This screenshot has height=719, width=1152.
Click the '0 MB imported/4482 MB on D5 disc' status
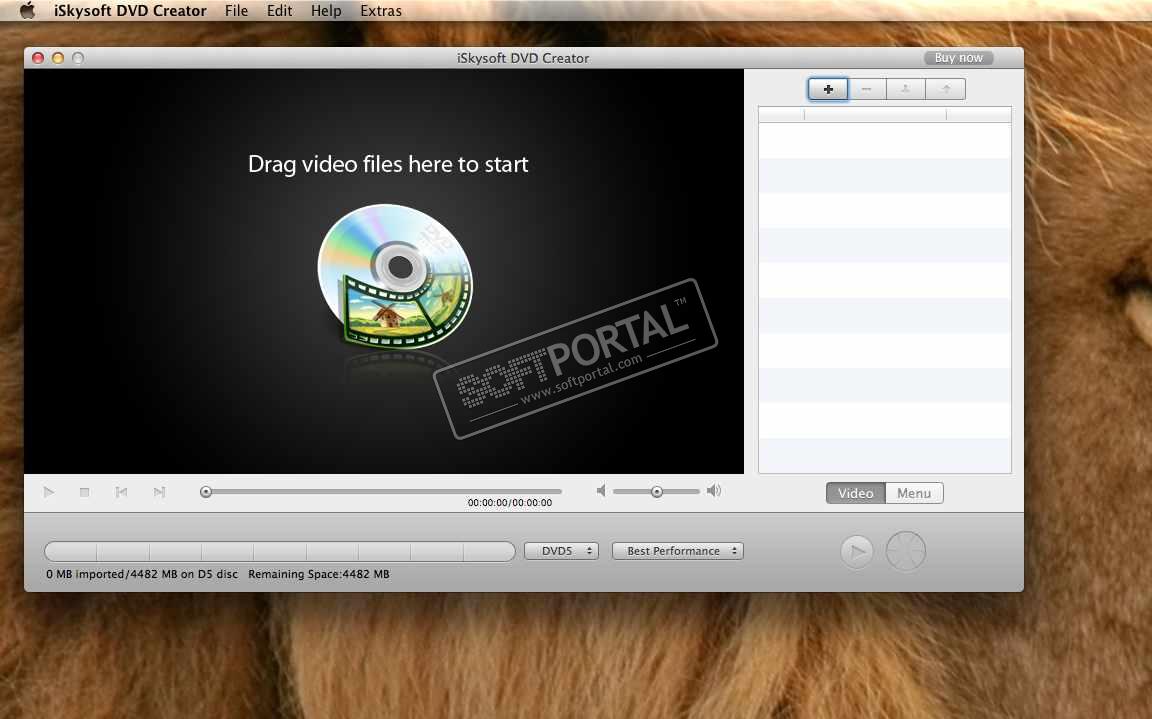coord(142,574)
